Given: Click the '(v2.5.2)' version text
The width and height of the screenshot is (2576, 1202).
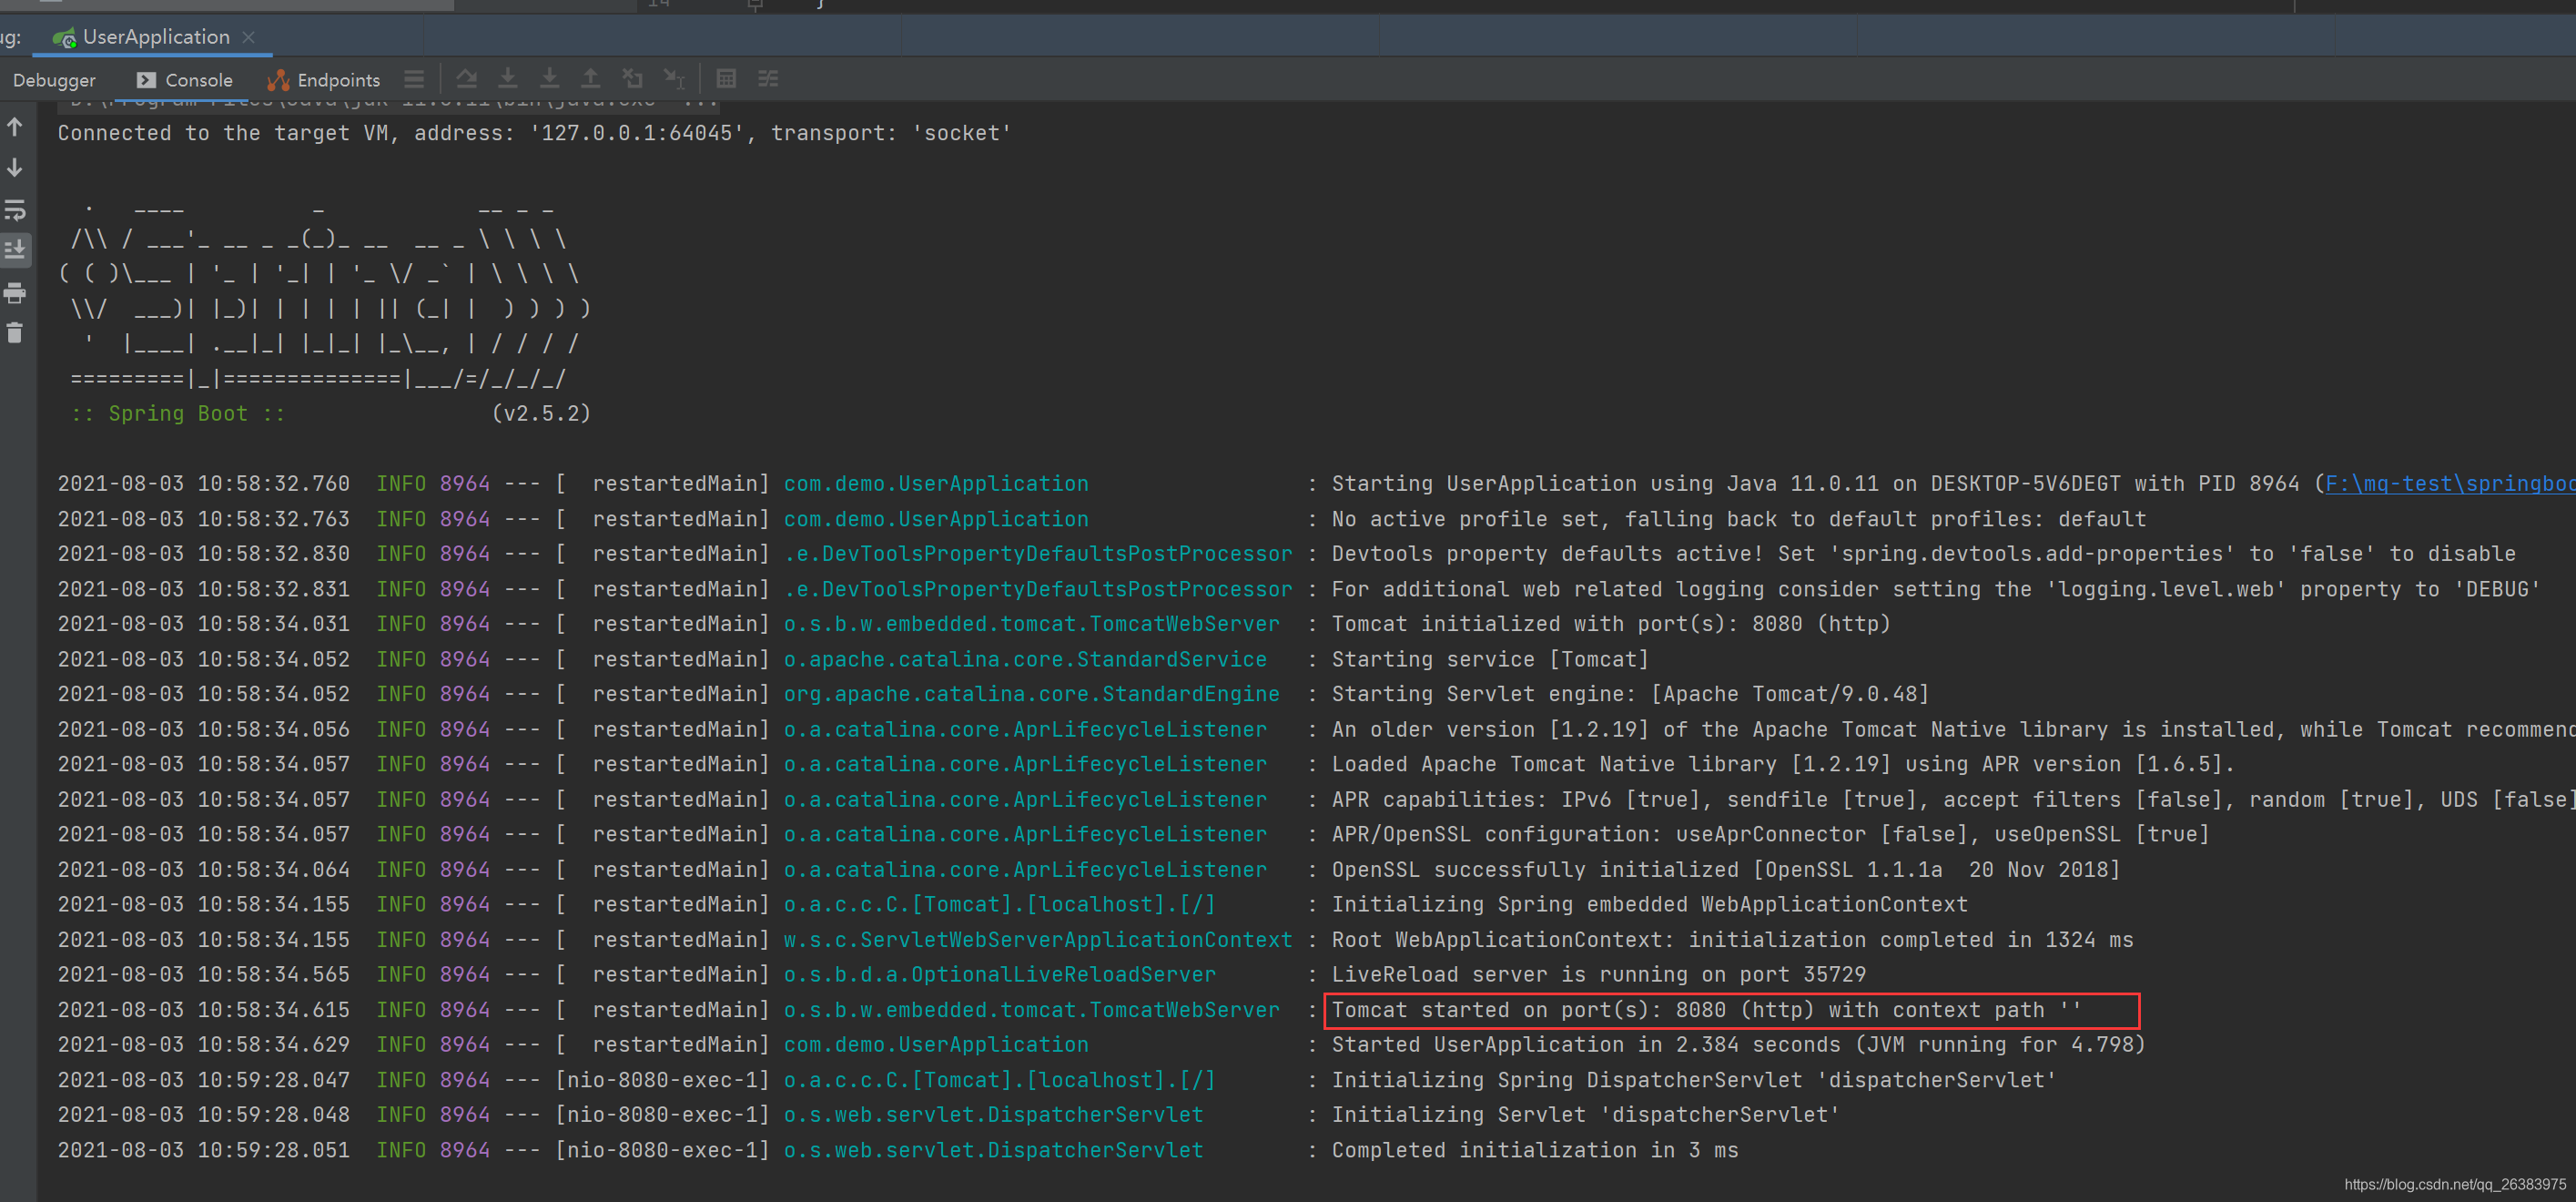Looking at the screenshot, I should [541, 413].
